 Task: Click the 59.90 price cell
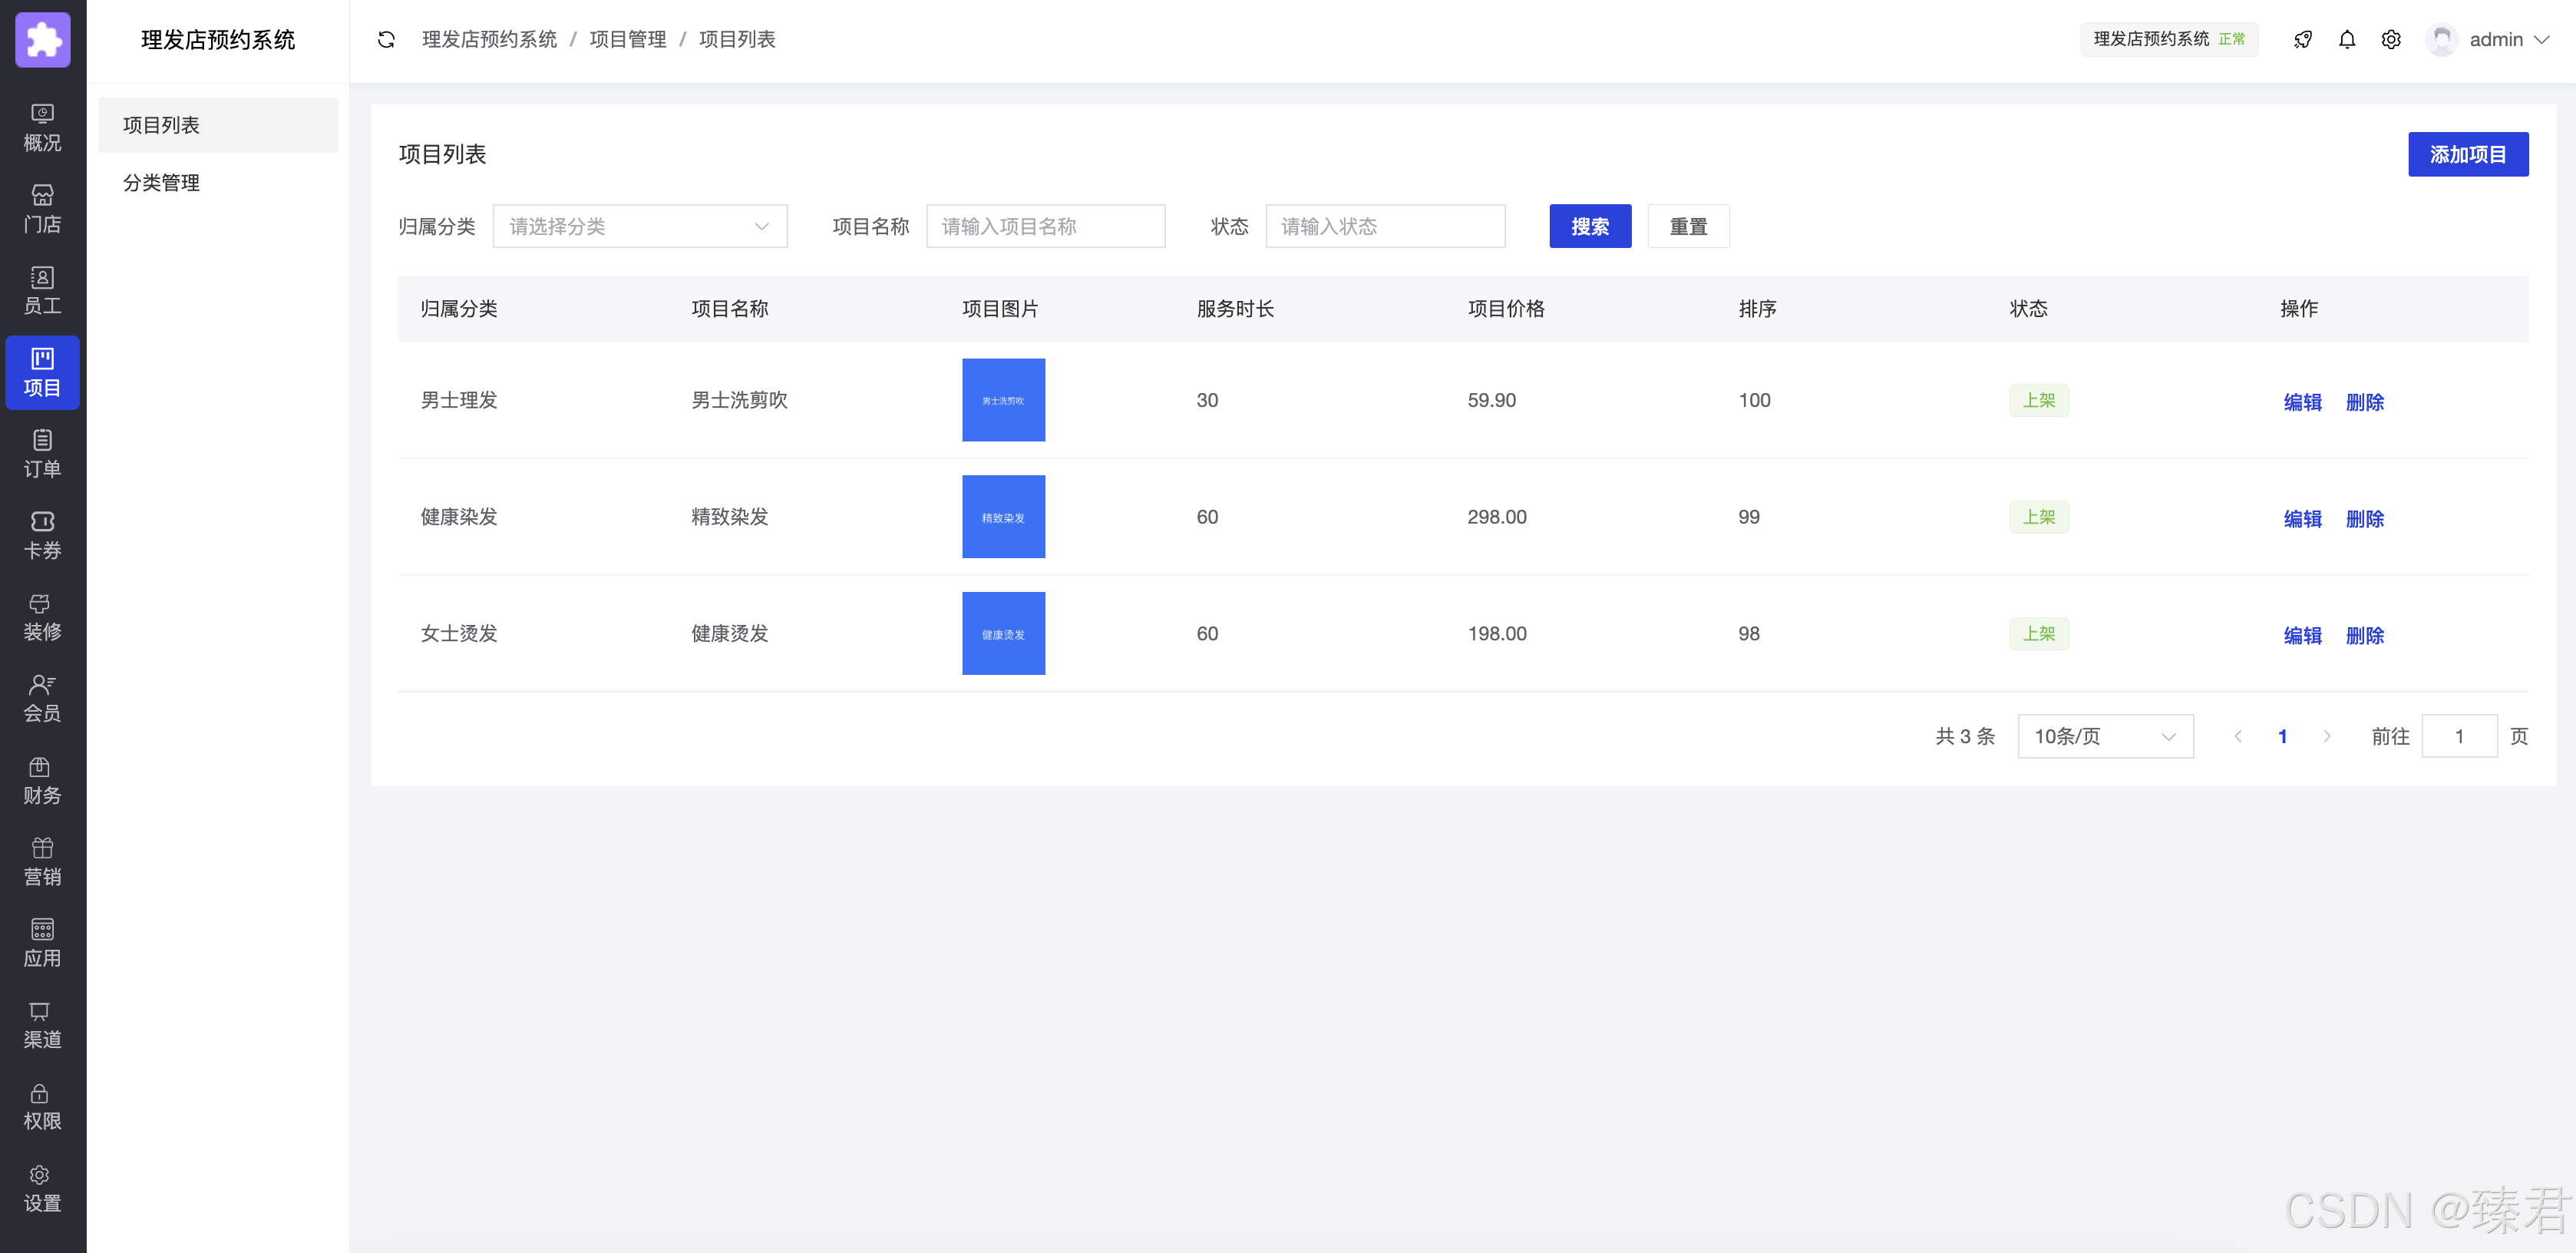(x=1492, y=400)
